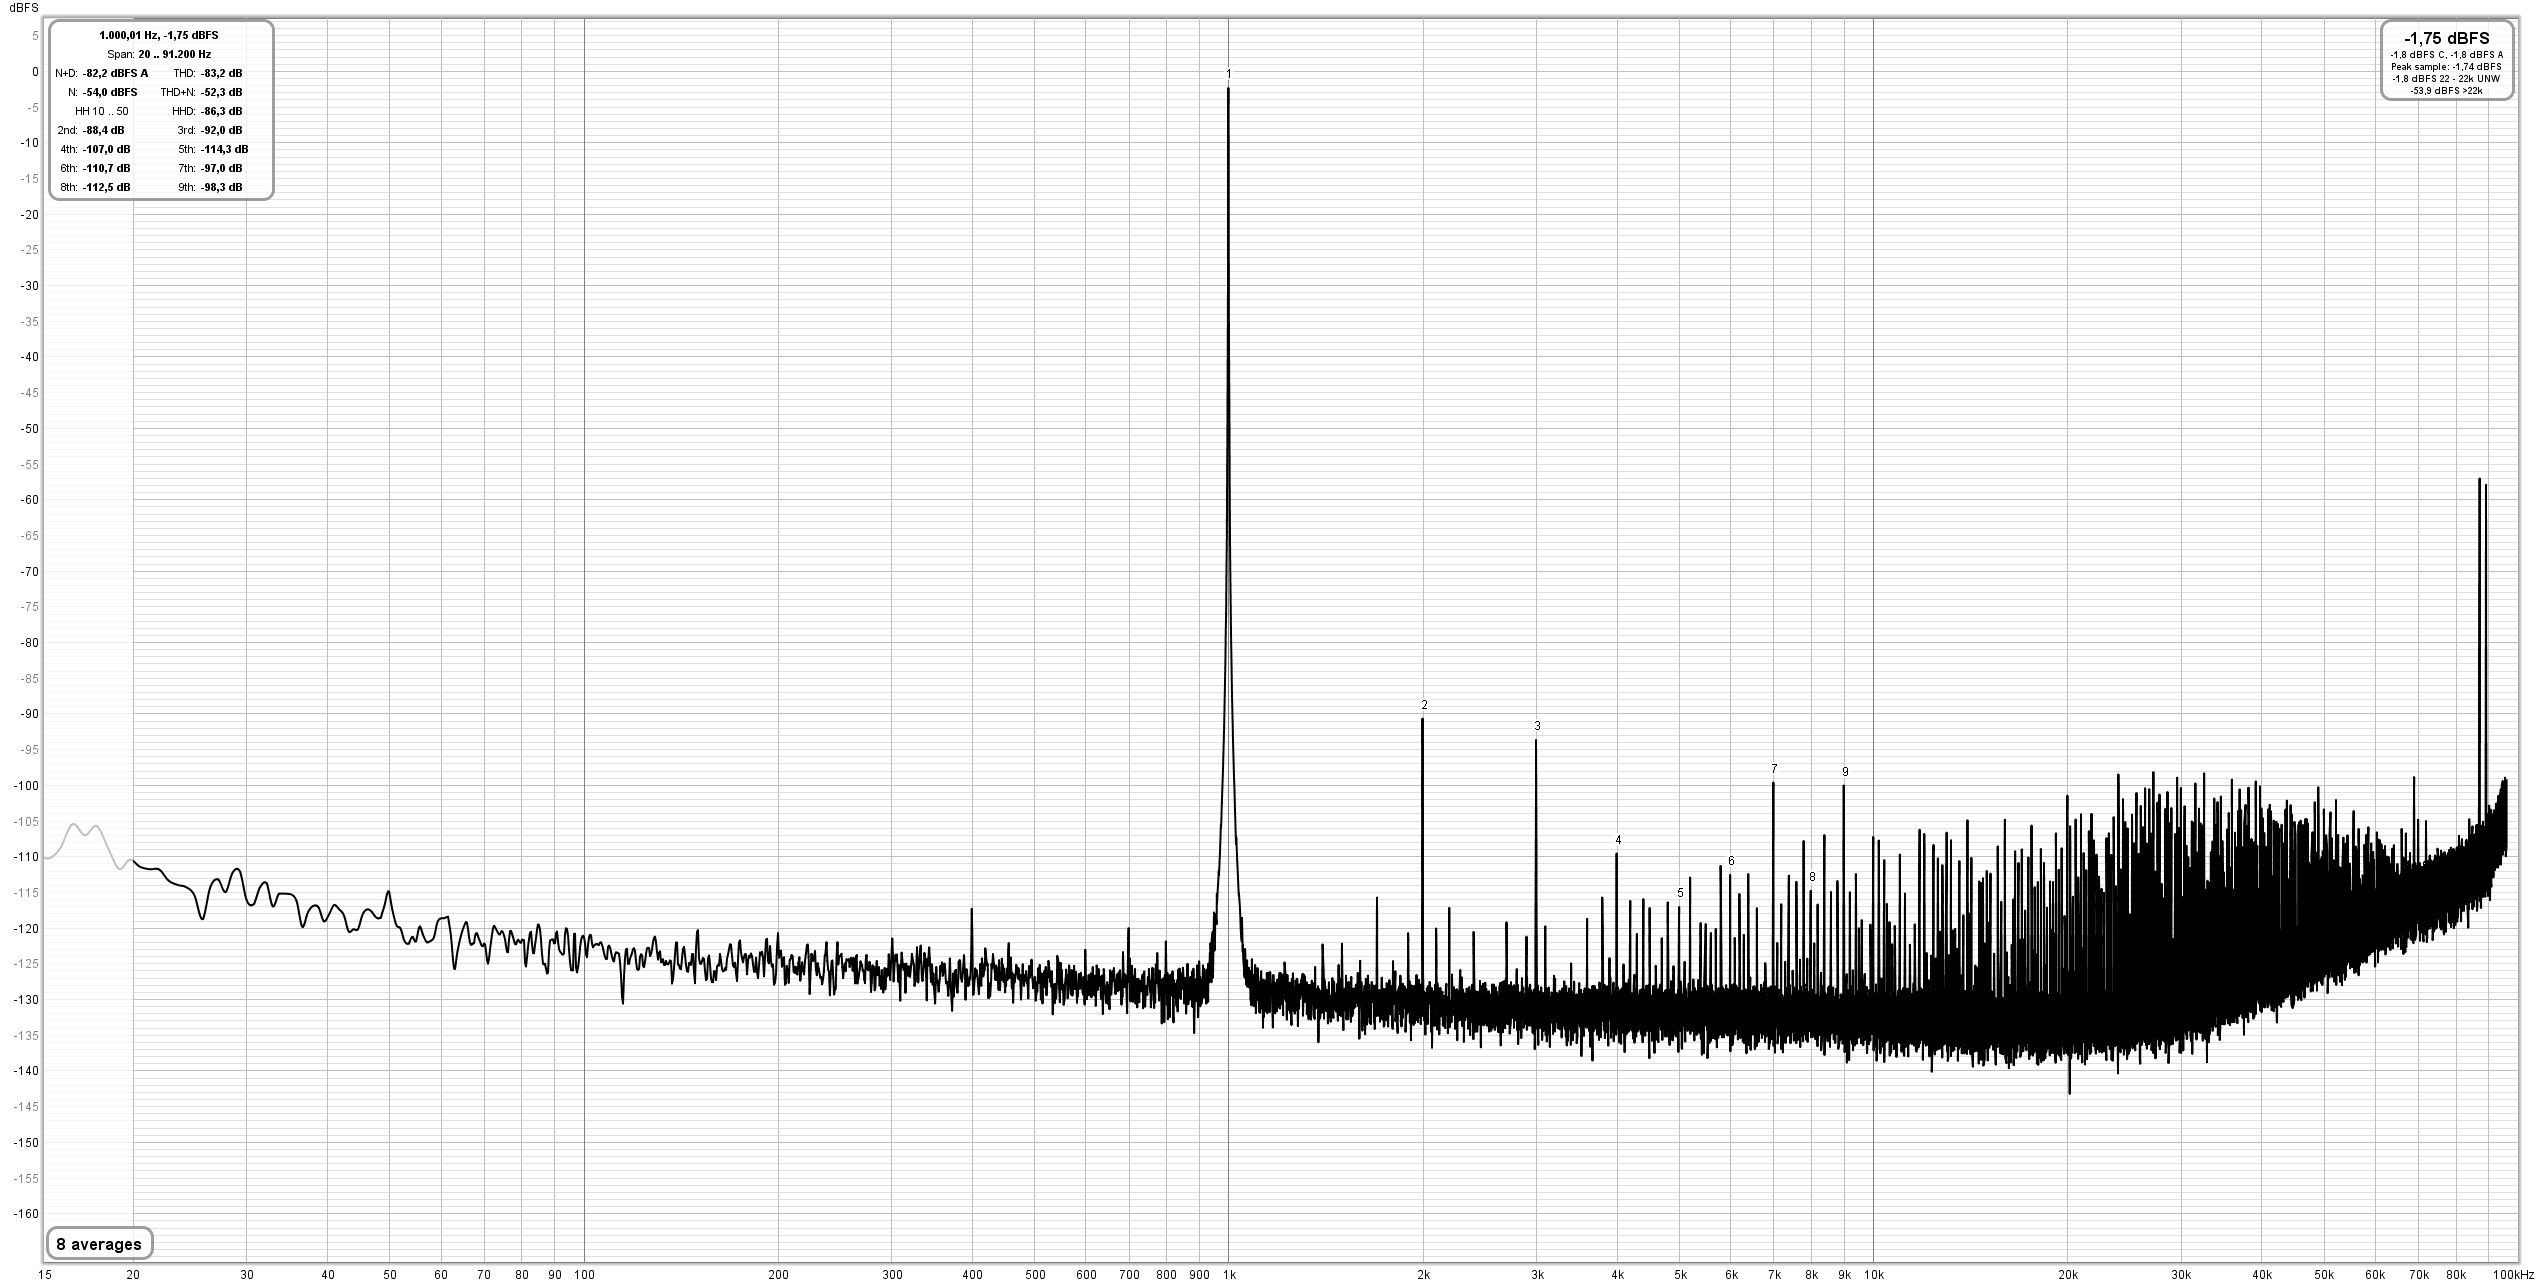Click the '1.000,01 Hz, -1,75 dBFS' readout header
Screen dimensions: 2540x1287
[159, 35]
